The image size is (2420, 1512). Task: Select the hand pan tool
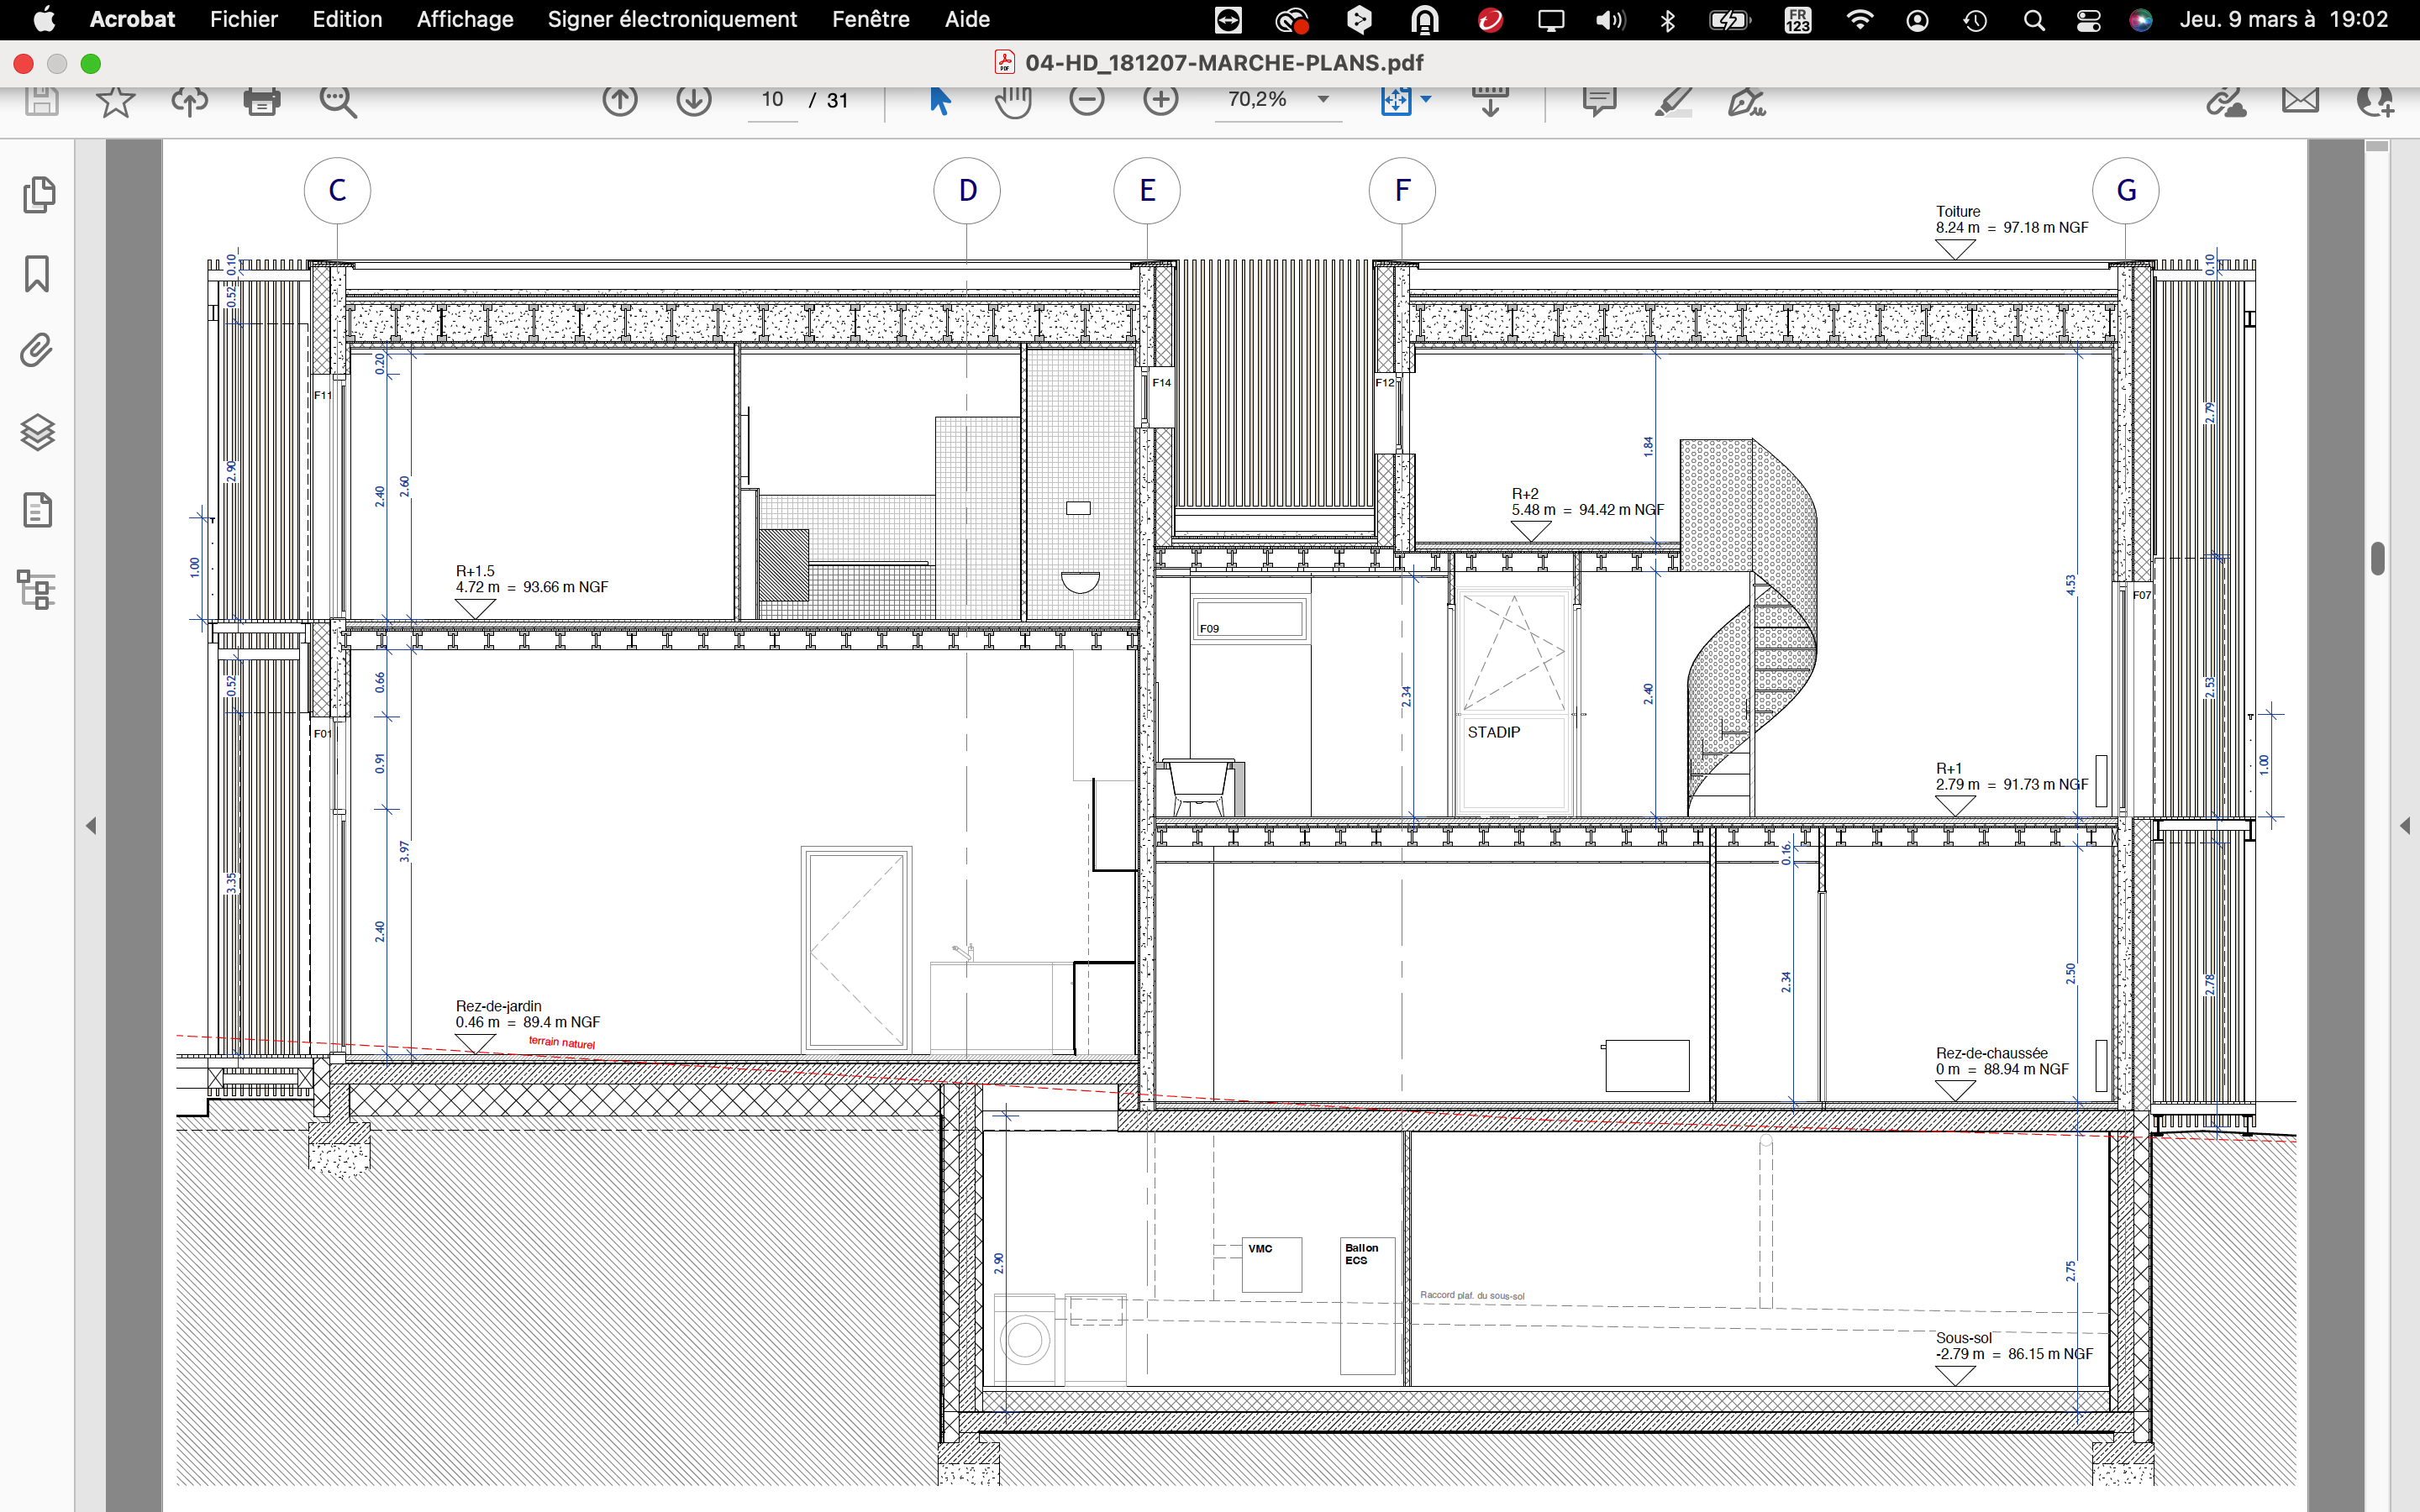(1013, 100)
